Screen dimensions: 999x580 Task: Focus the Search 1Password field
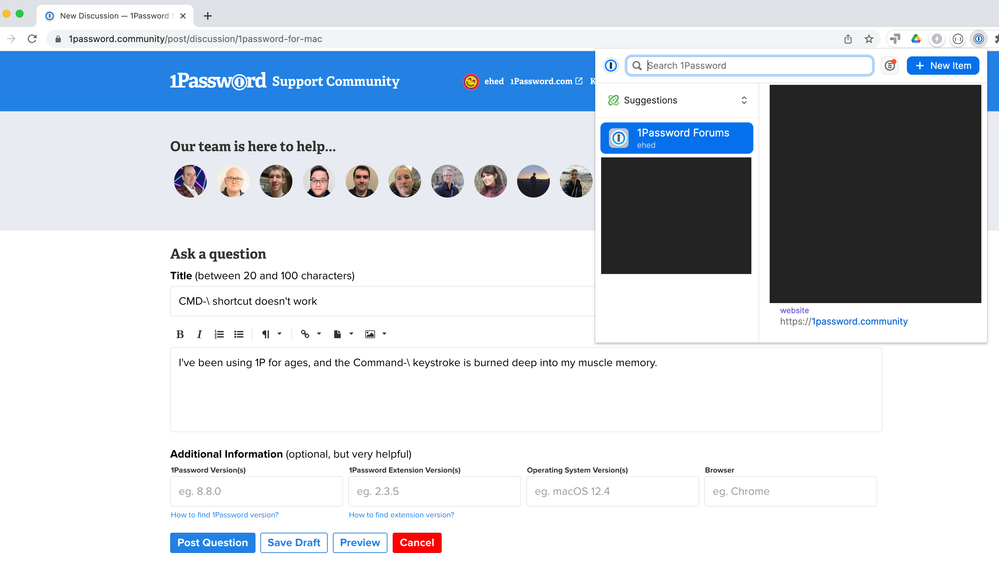(749, 66)
